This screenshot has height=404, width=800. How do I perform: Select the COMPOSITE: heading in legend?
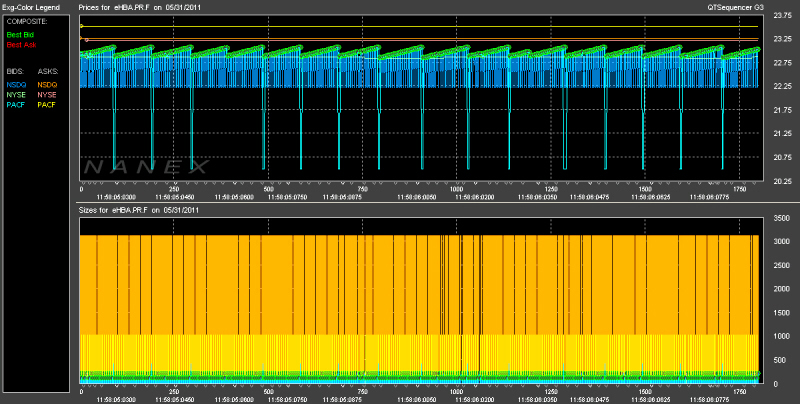(27, 22)
